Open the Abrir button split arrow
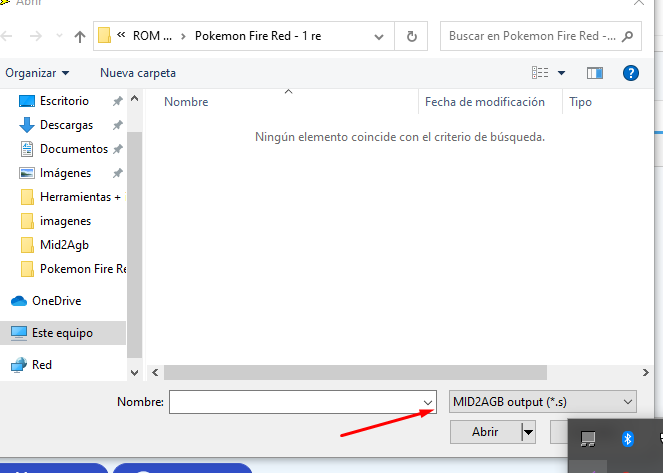The height and width of the screenshot is (473, 663). pyautogui.click(x=529, y=432)
